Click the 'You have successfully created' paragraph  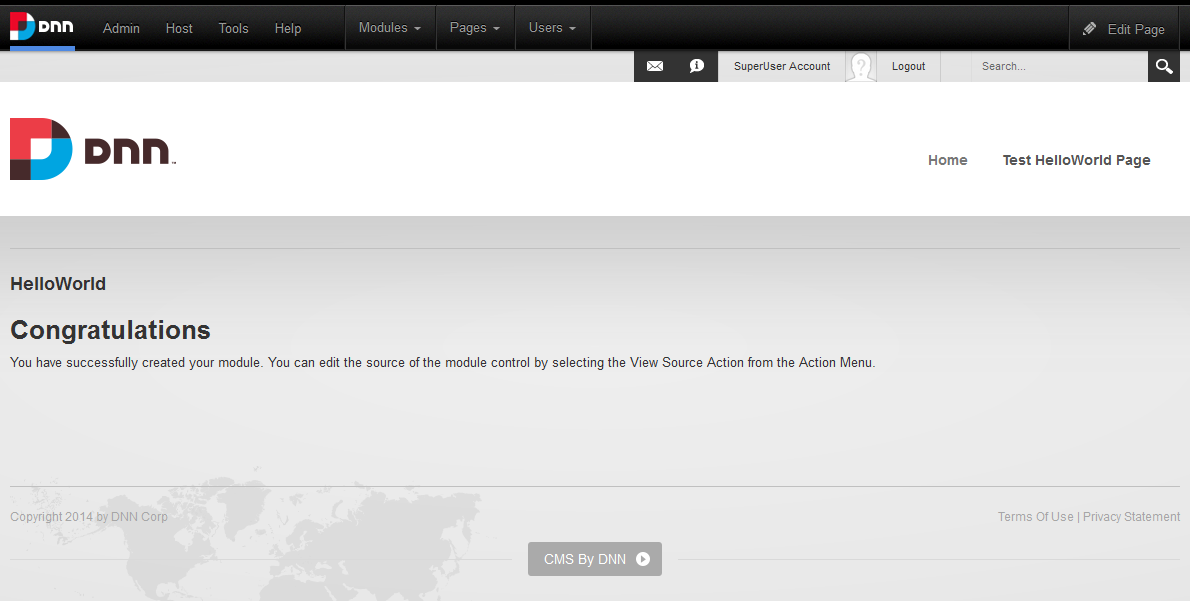tap(442, 363)
